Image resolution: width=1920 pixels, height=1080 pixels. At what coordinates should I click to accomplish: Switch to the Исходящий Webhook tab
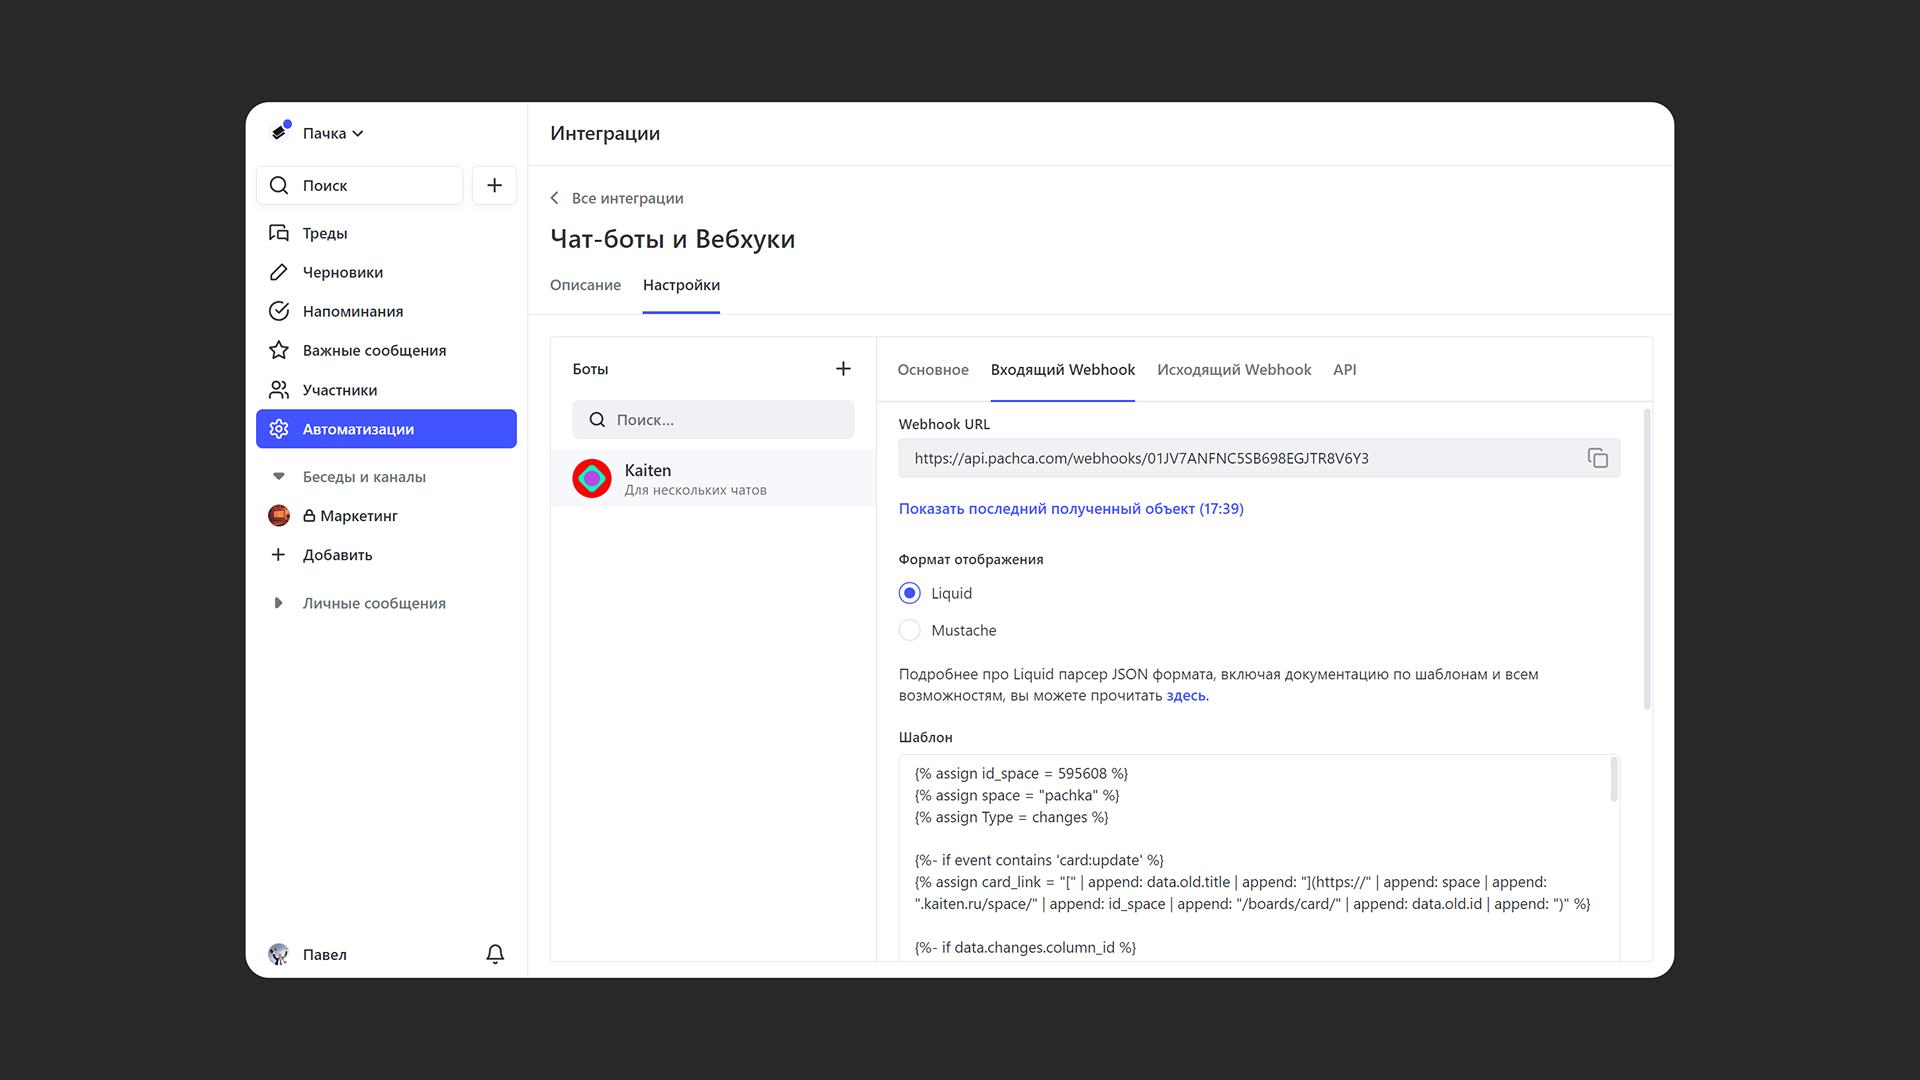[1233, 370]
